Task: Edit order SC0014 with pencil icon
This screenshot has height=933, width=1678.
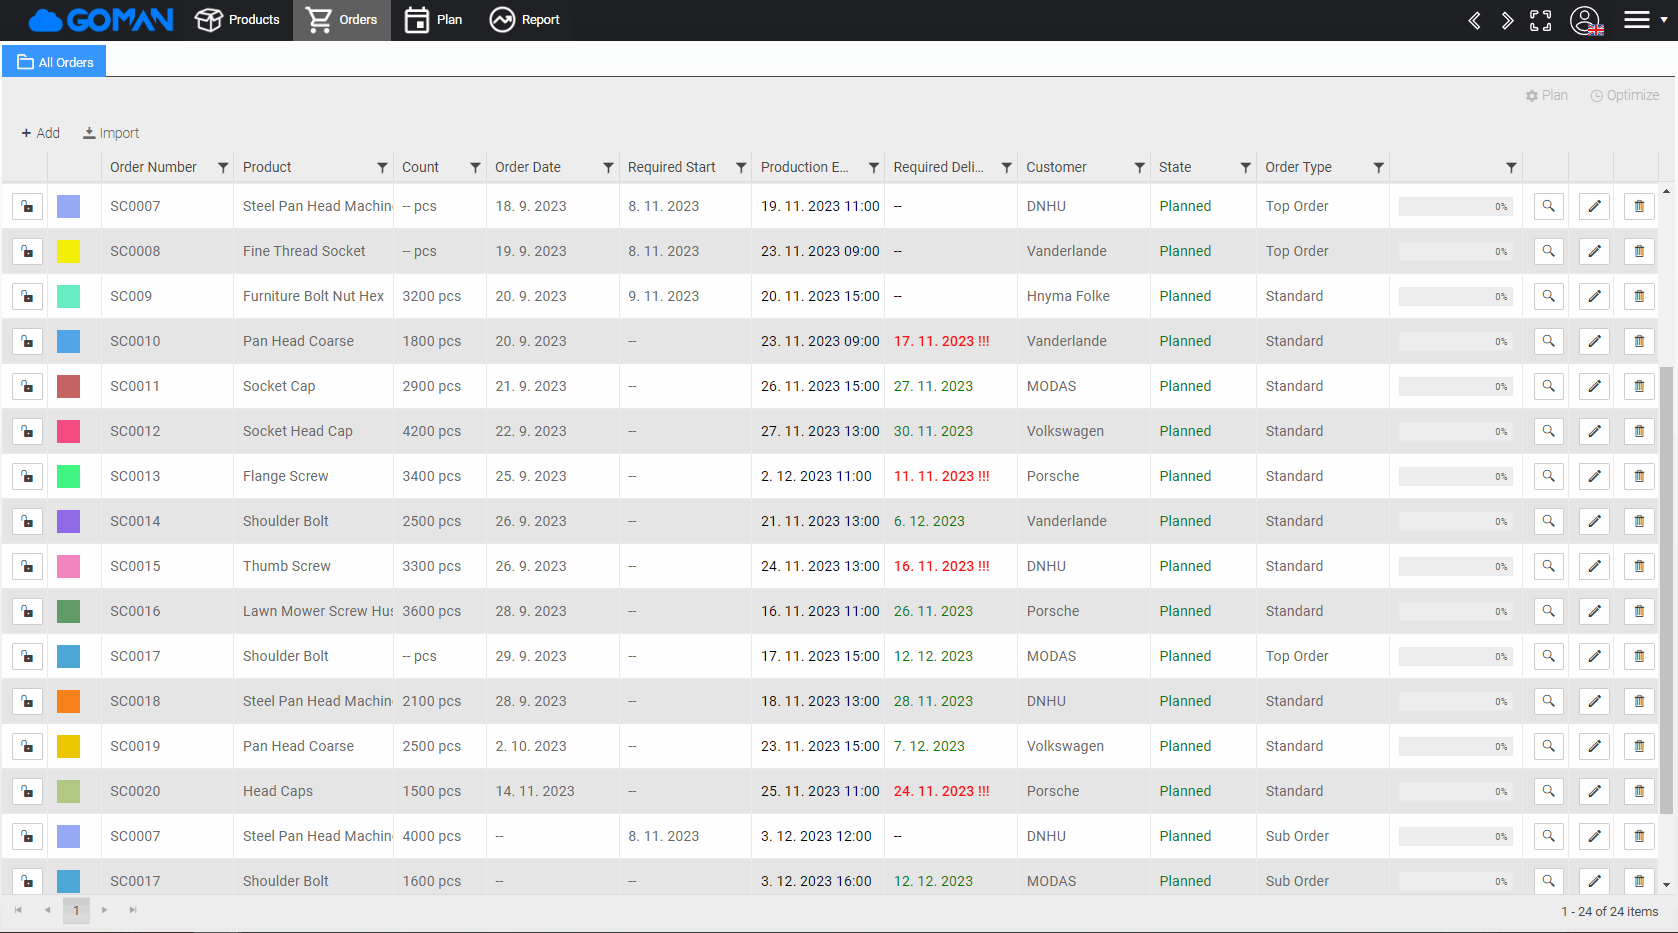Action: click(x=1594, y=521)
